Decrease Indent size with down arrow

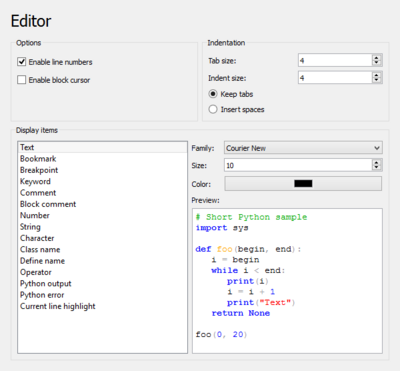pos(377,80)
